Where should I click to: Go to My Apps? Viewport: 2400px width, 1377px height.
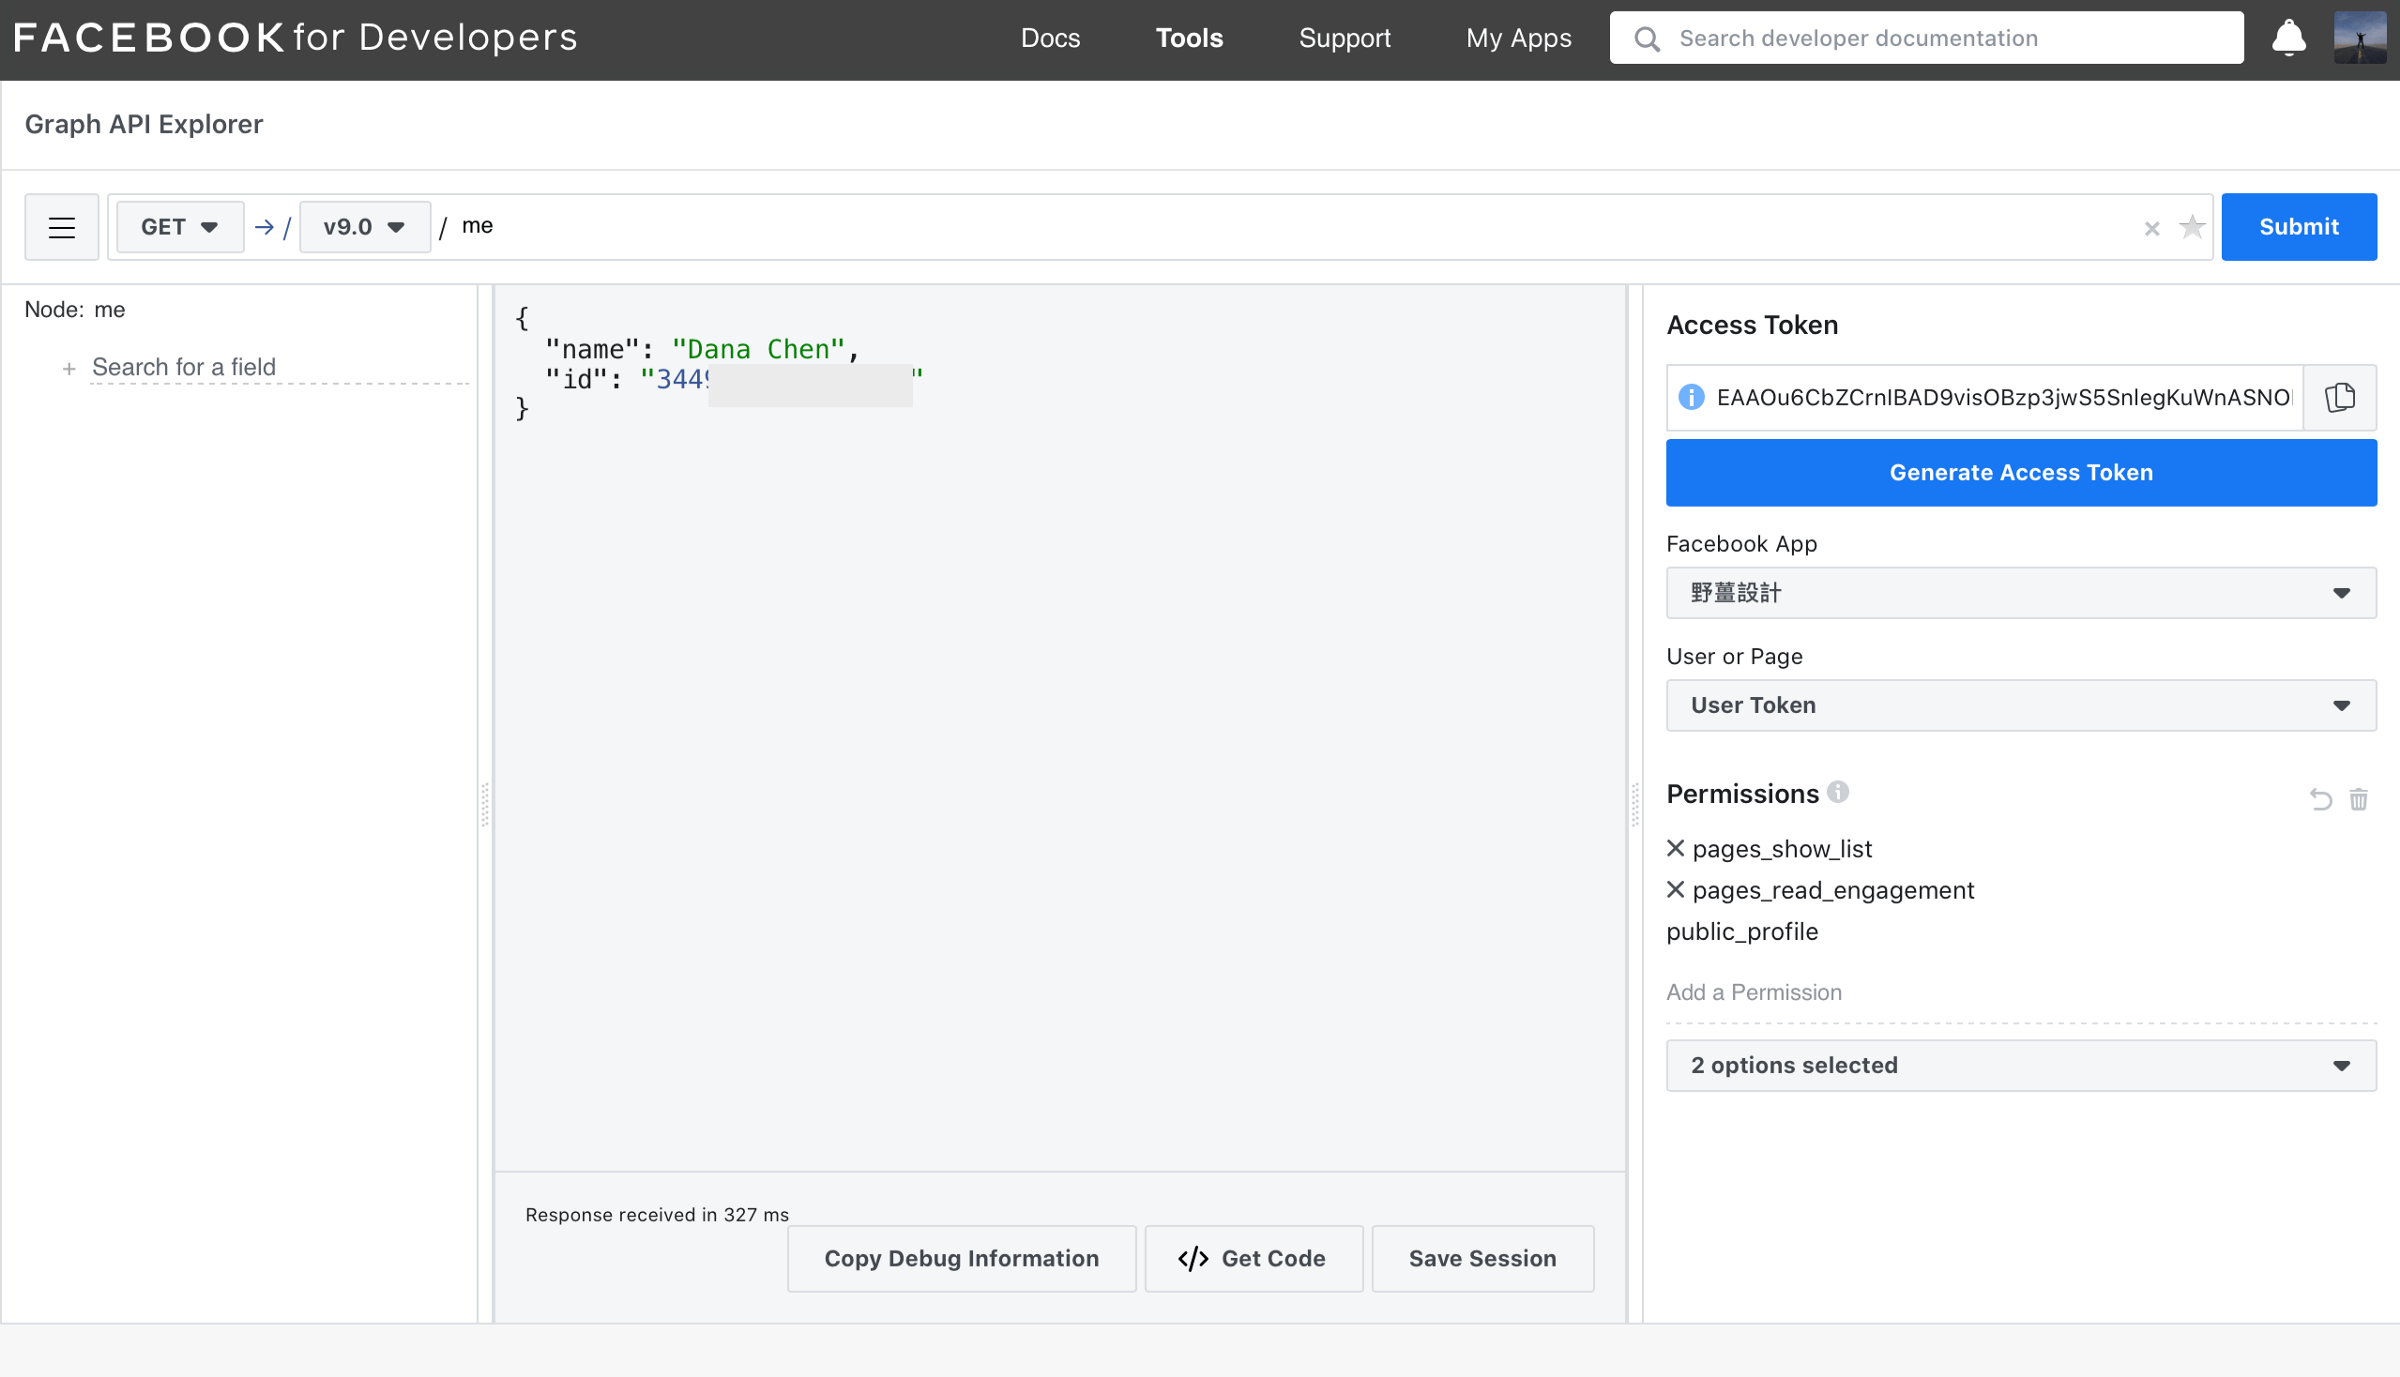(x=1518, y=38)
